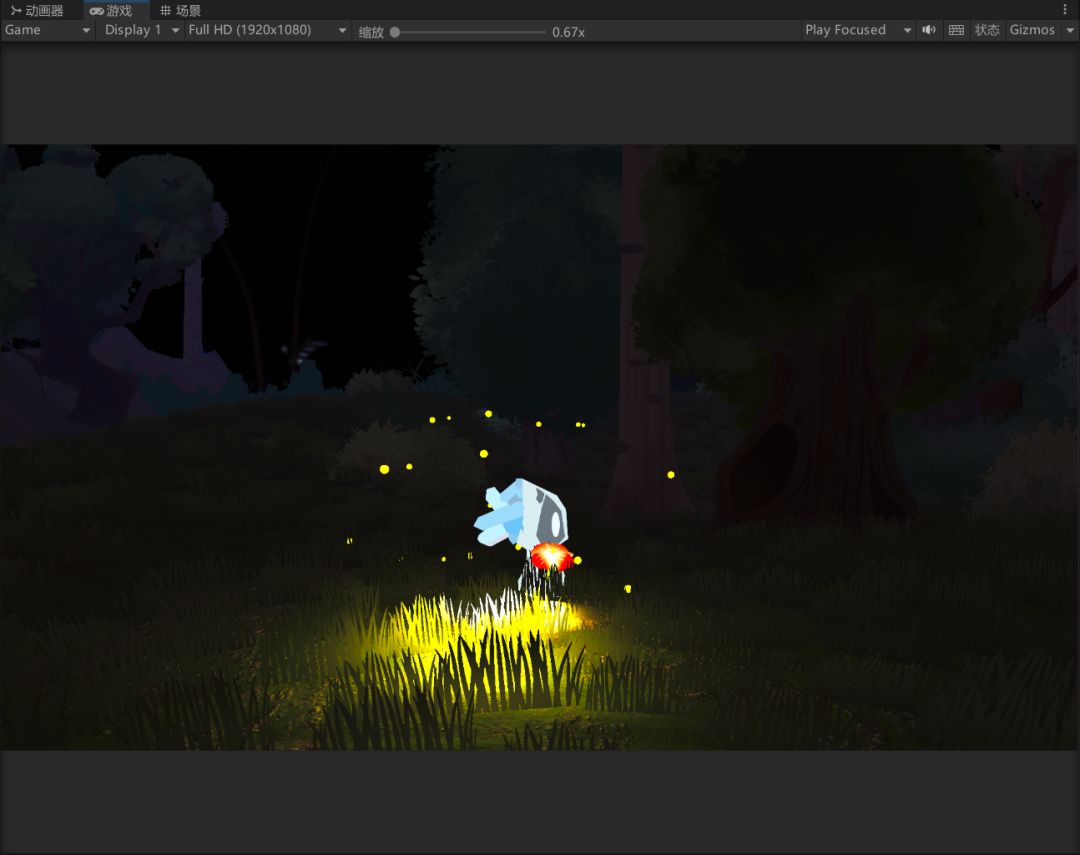This screenshot has width=1080, height=855.
Task: Open the Play Focused dropdown
Action: point(858,30)
